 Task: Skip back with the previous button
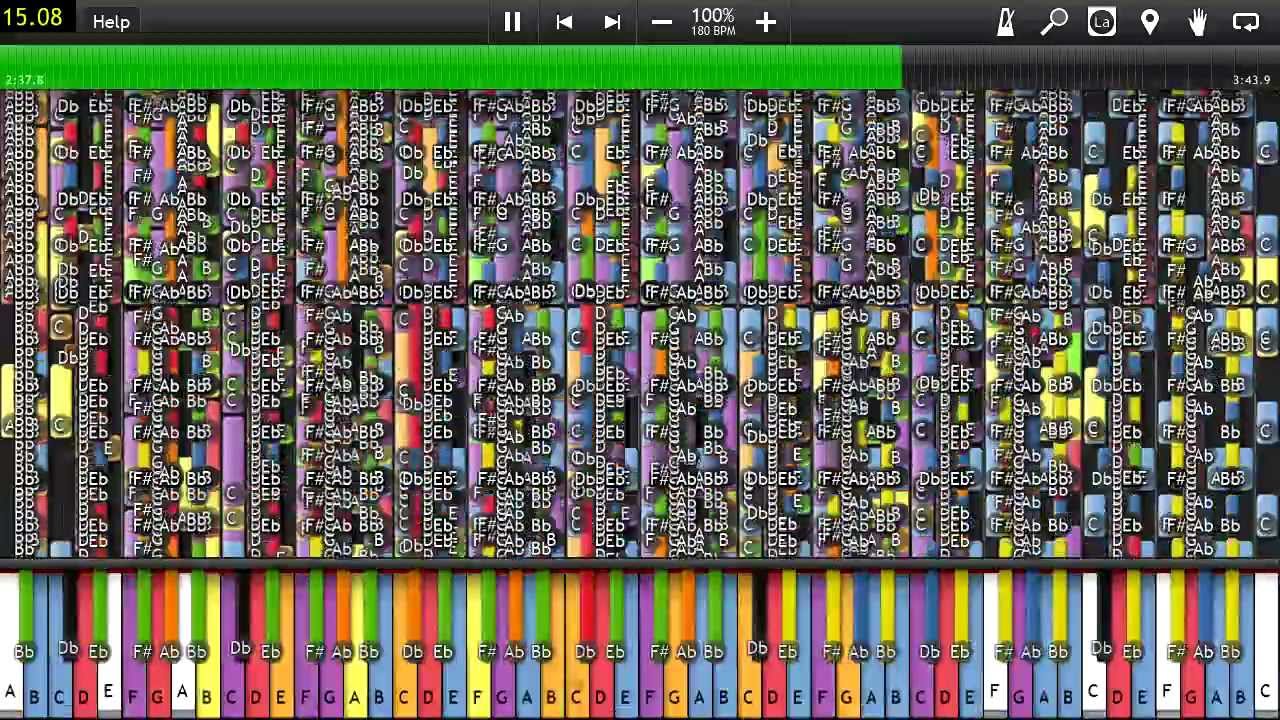(x=564, y=22)
